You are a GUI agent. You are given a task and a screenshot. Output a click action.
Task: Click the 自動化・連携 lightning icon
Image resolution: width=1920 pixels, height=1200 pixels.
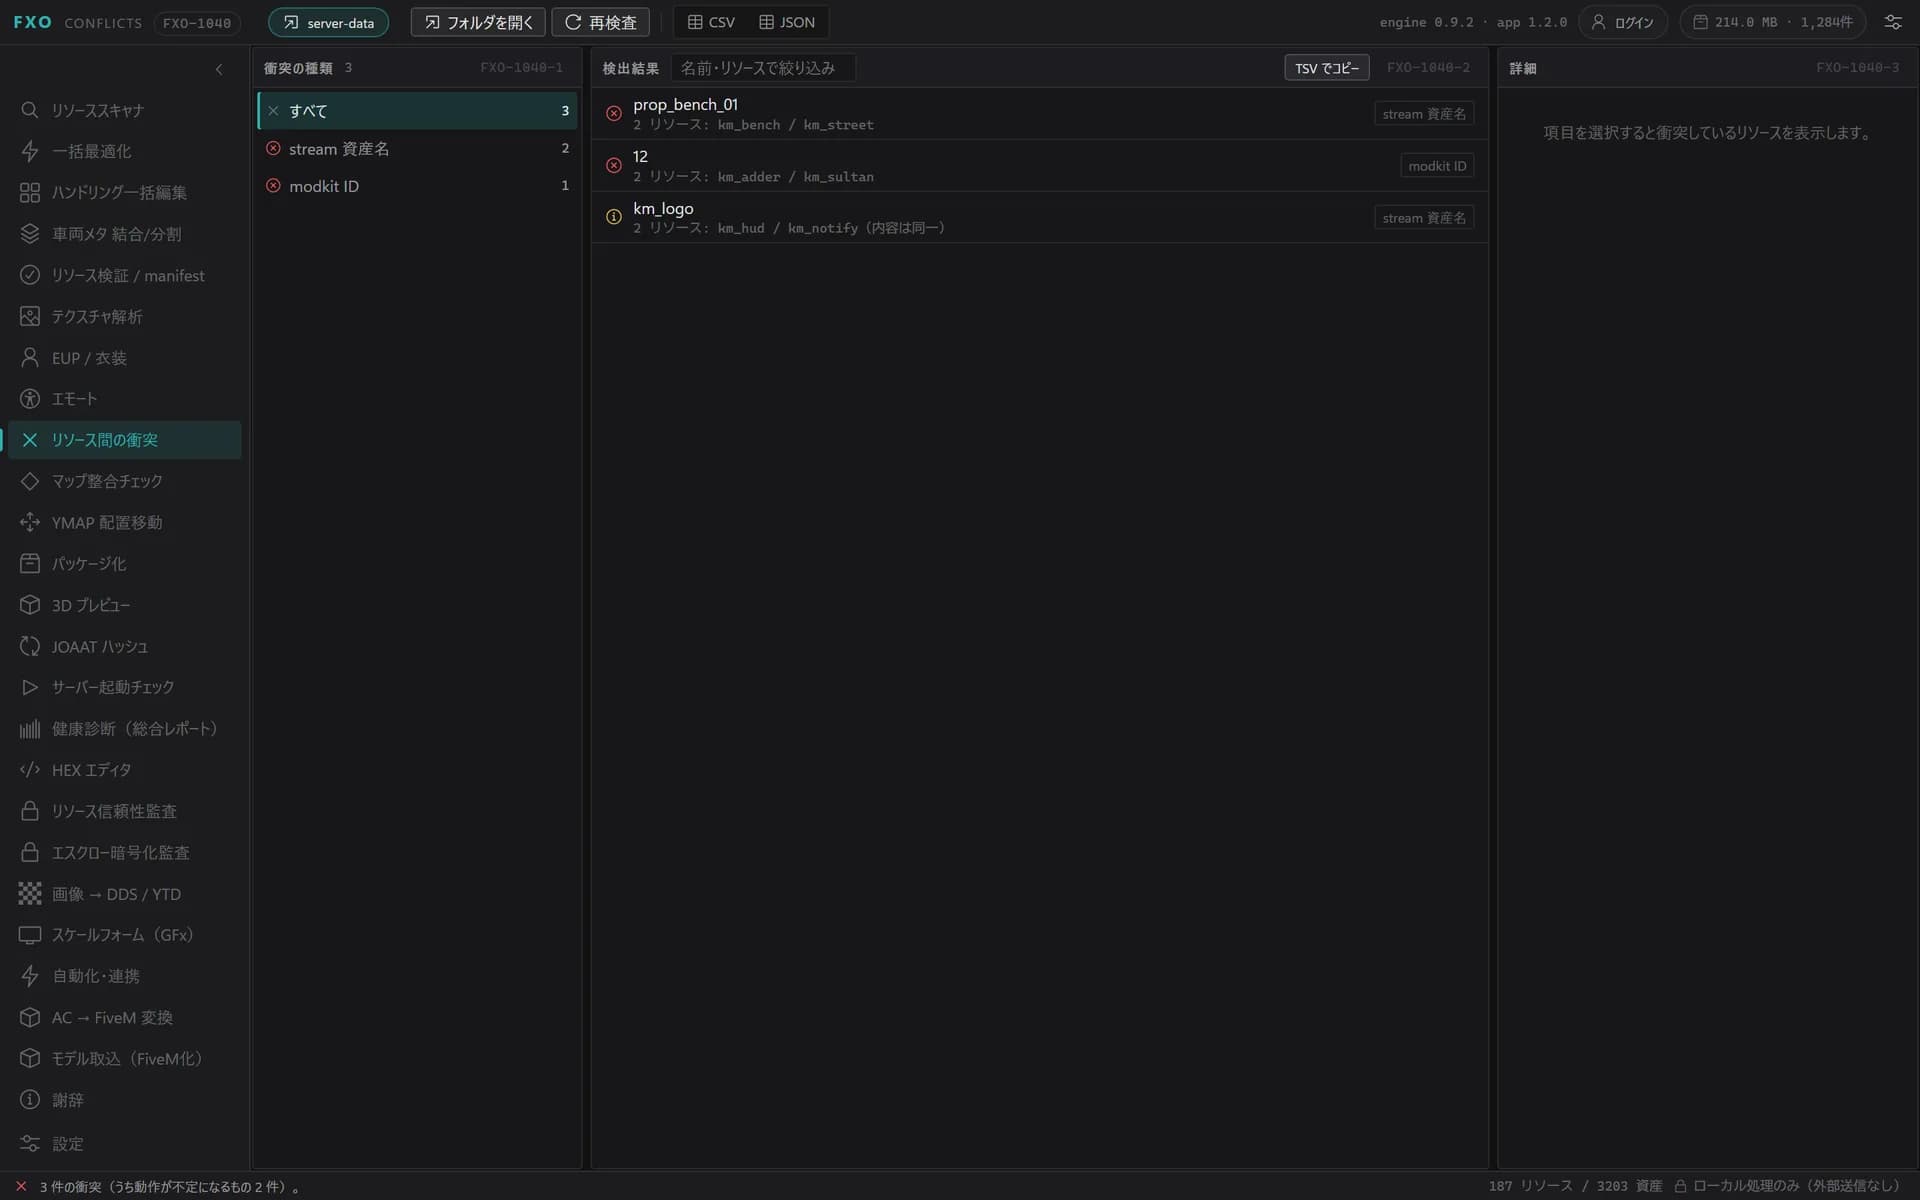pyautogui.click(x=30, y=976)
